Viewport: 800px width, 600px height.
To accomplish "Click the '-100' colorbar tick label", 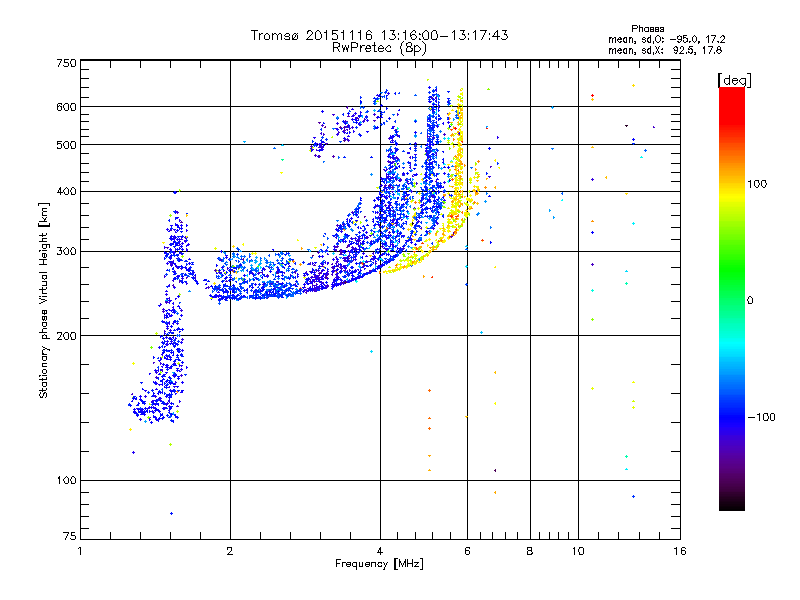I will [761, 417].
